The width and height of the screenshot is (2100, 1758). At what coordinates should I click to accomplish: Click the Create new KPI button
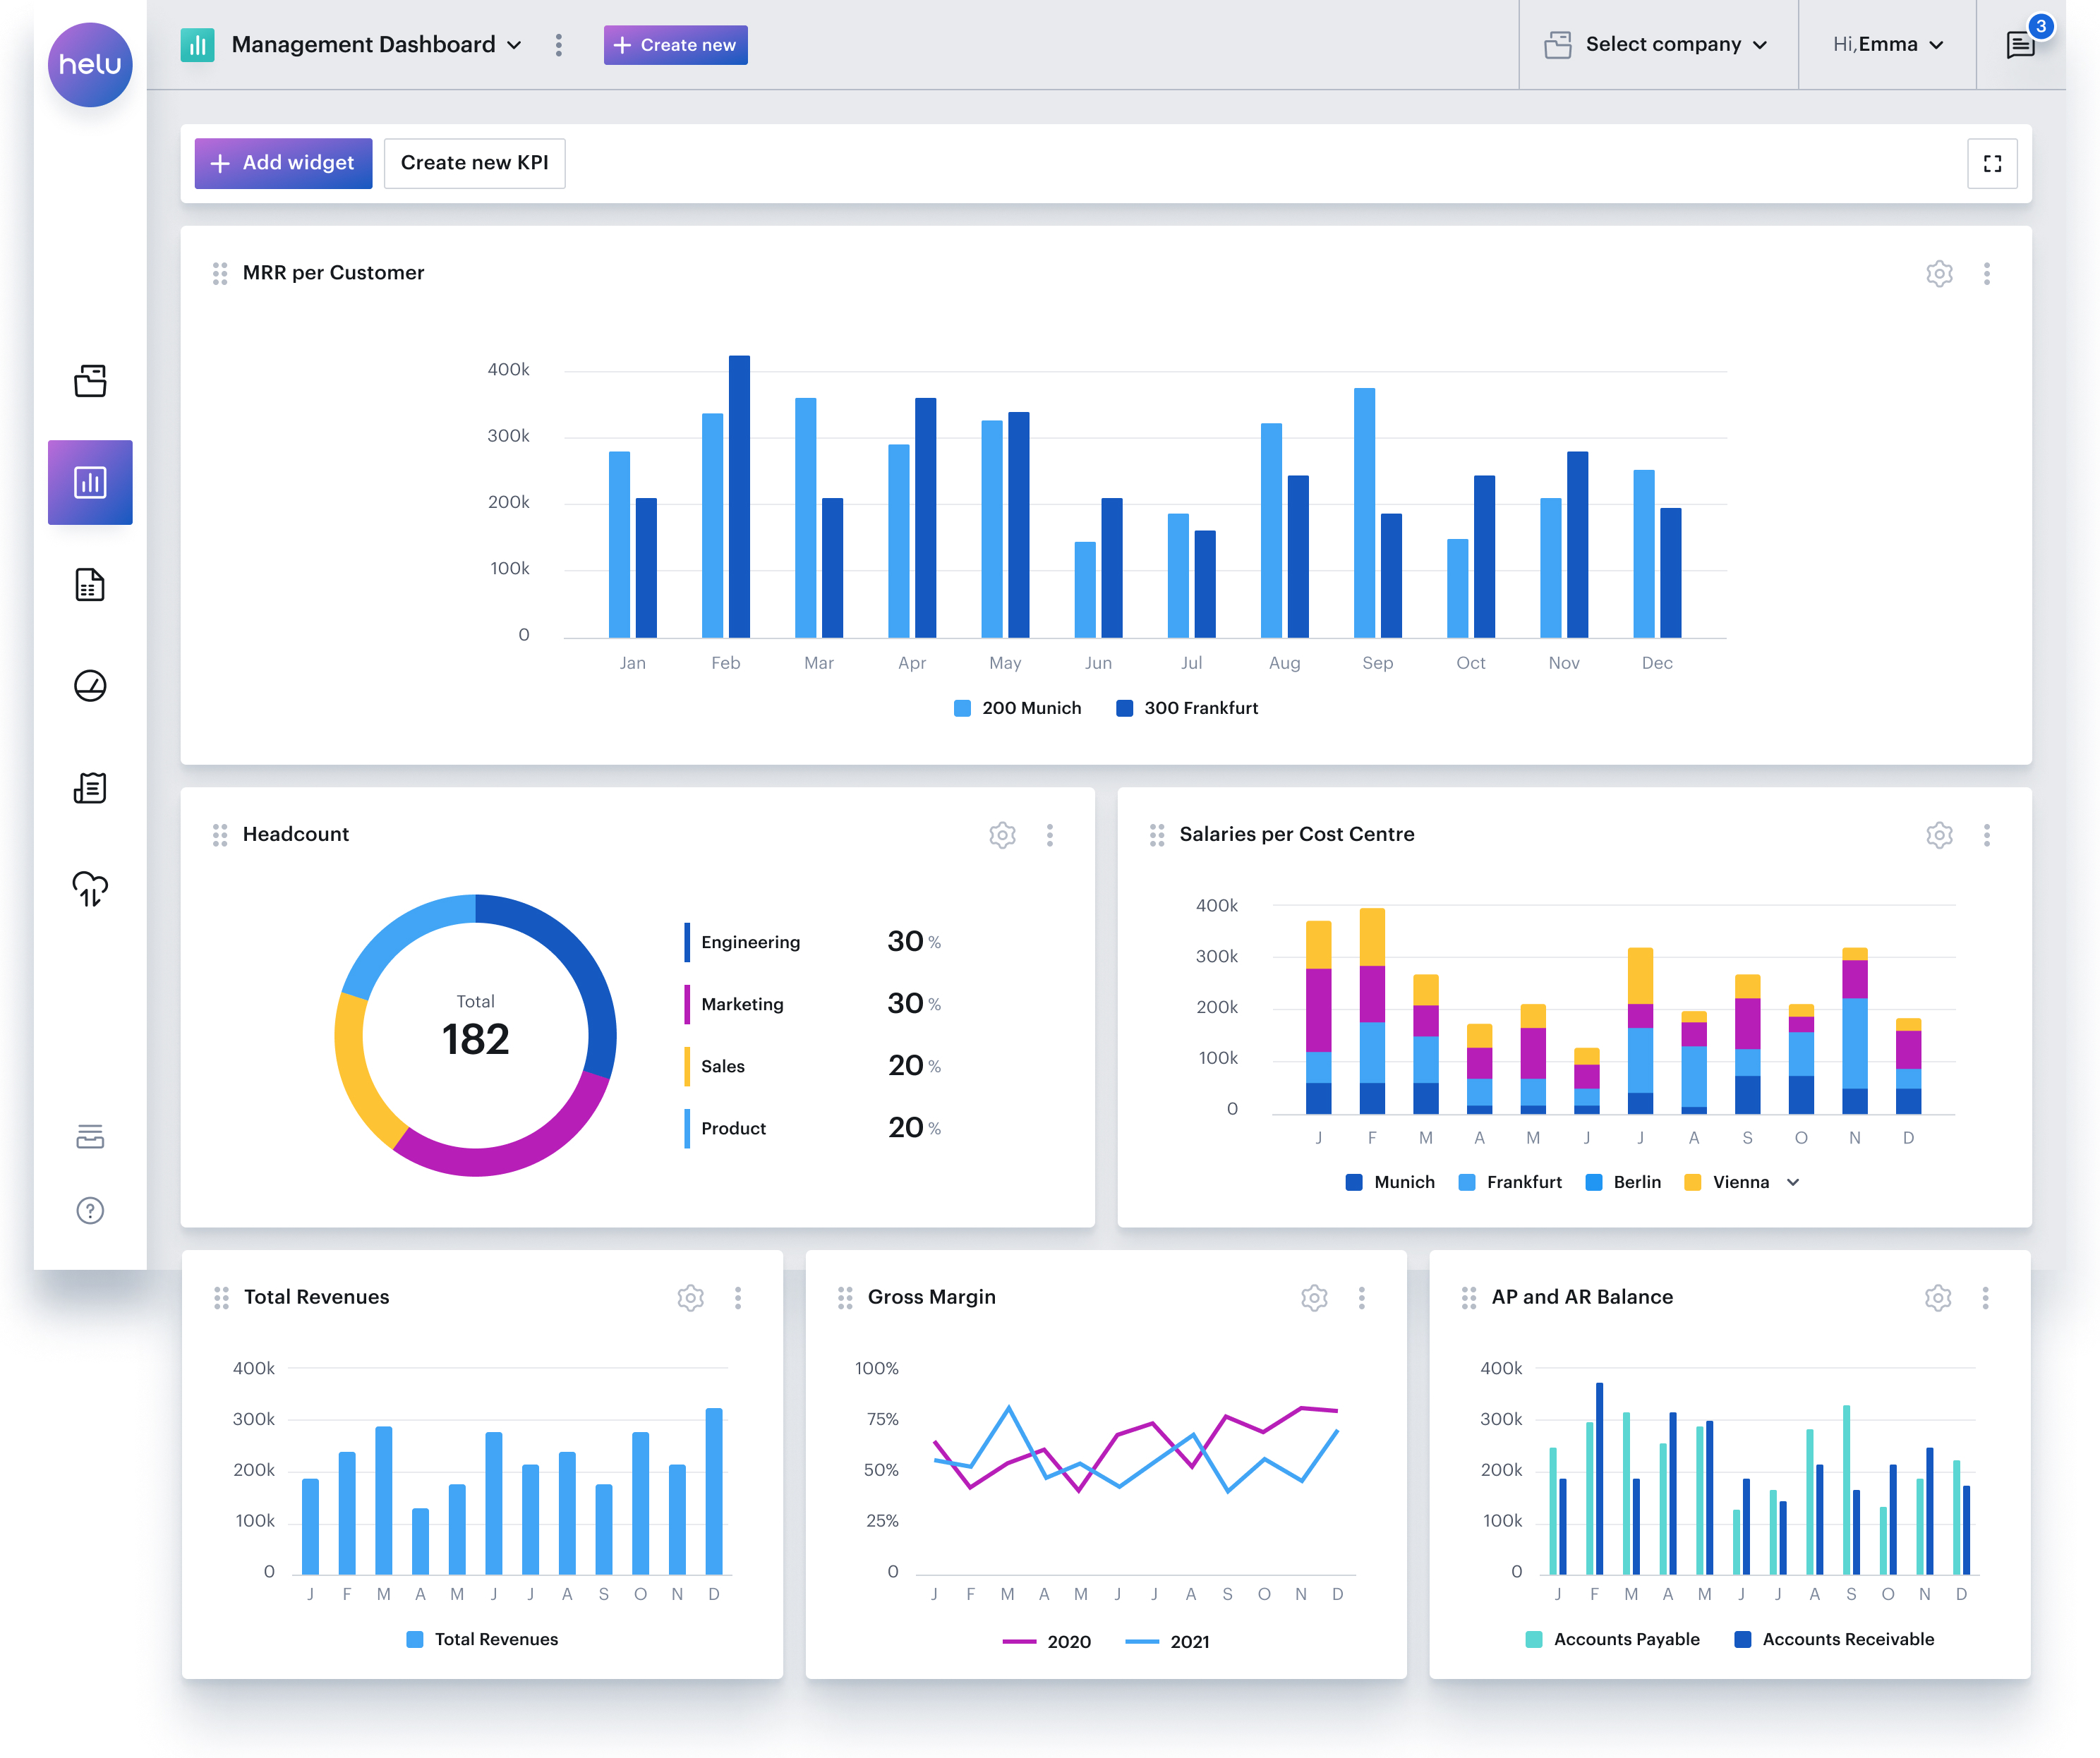[474, 163]
